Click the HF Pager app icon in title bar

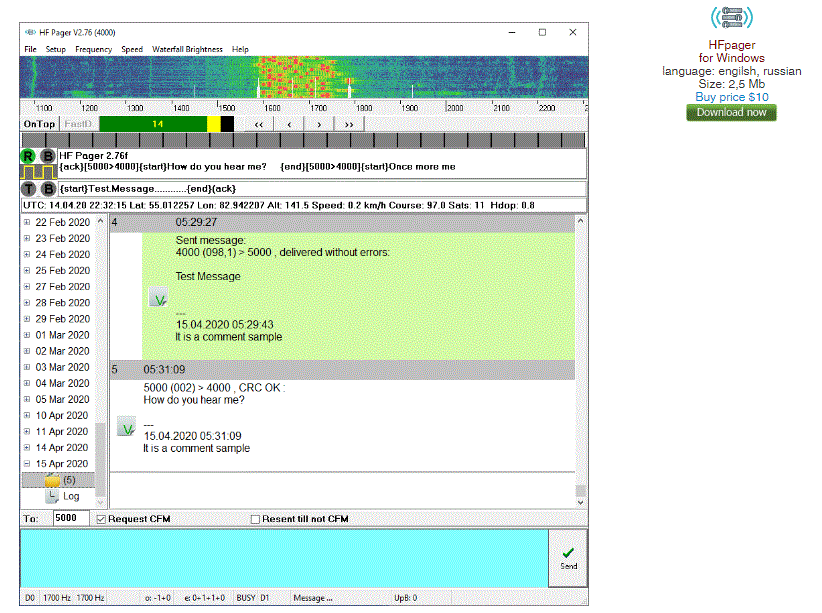30,33
